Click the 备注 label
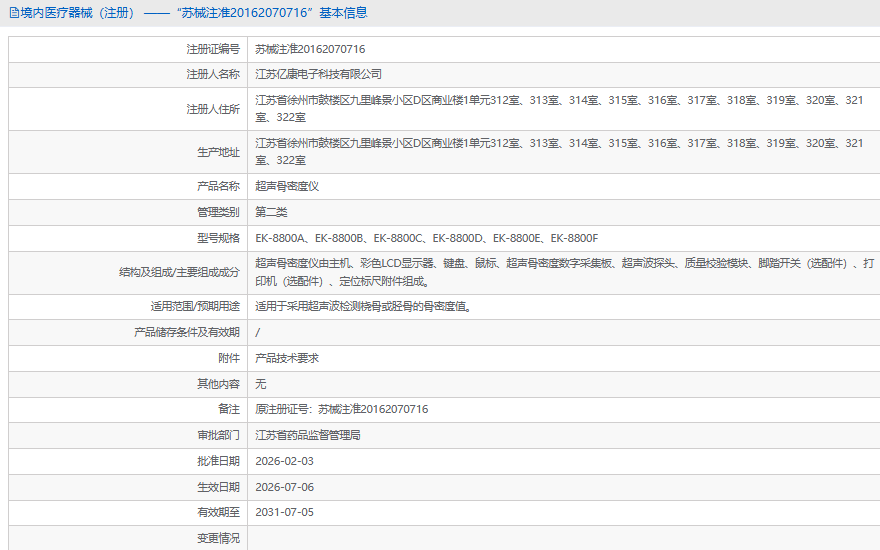 [229, 409]
